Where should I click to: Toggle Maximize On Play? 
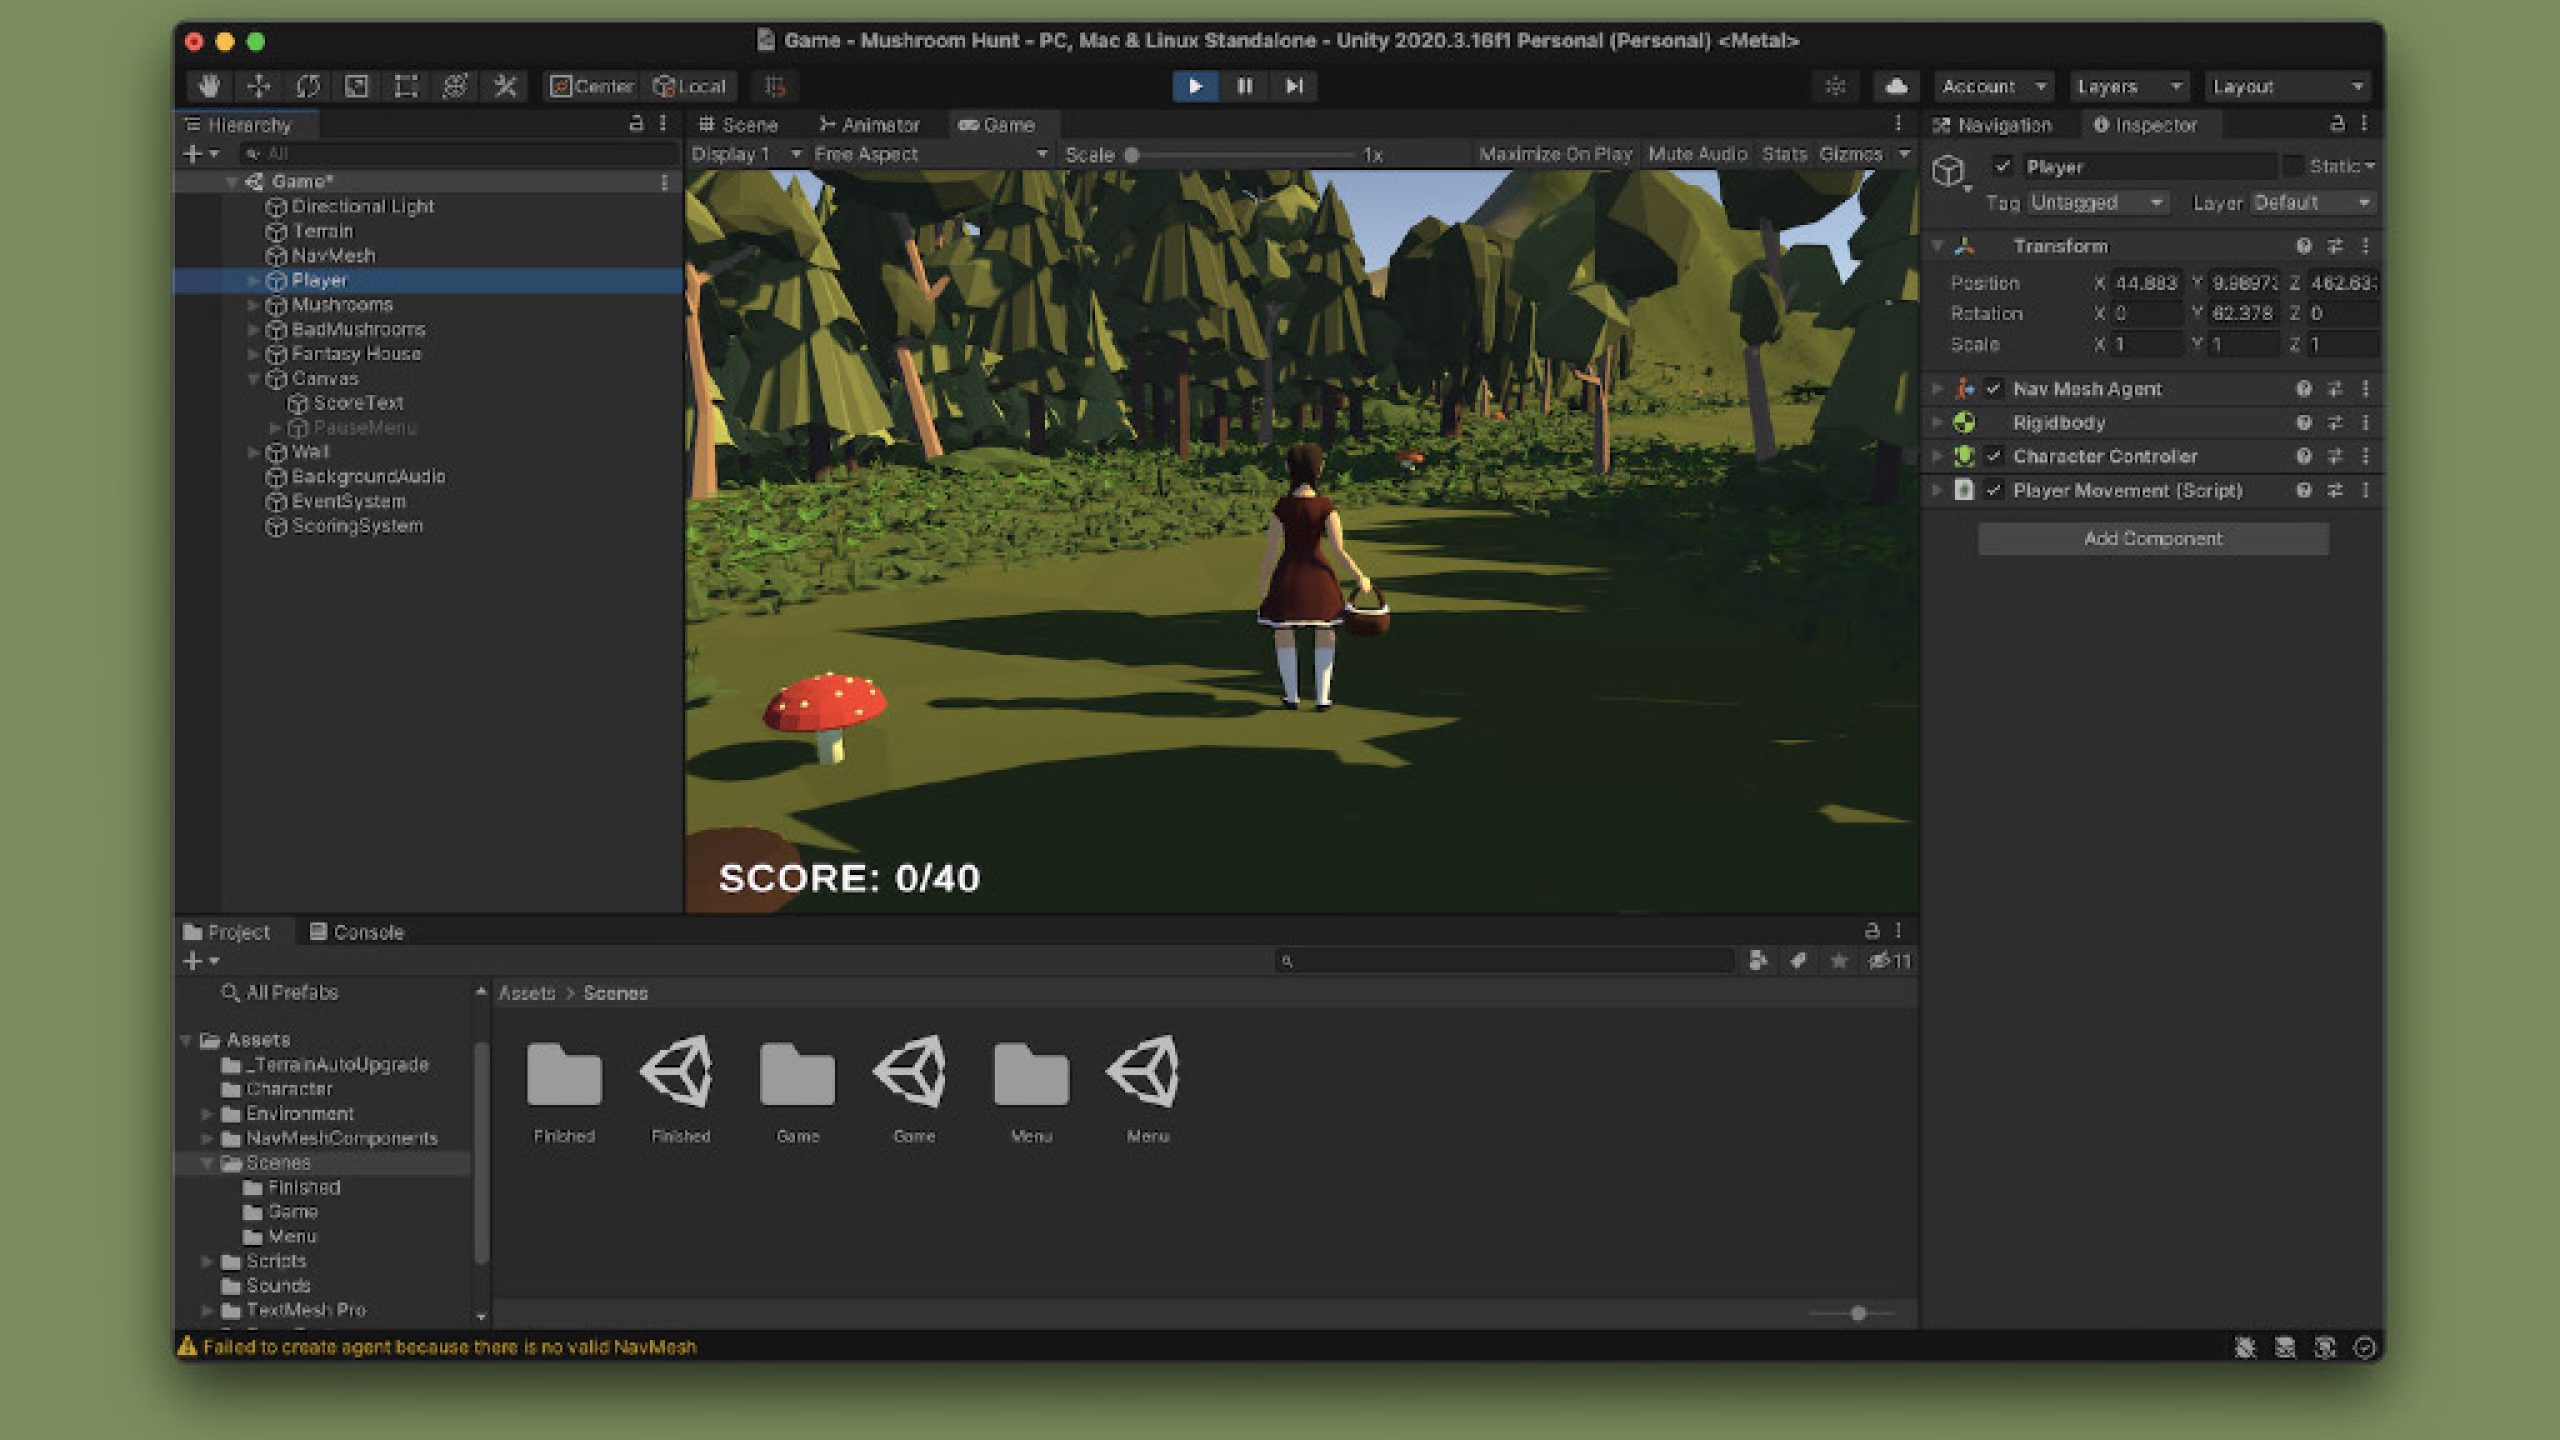coord(1555,154)
